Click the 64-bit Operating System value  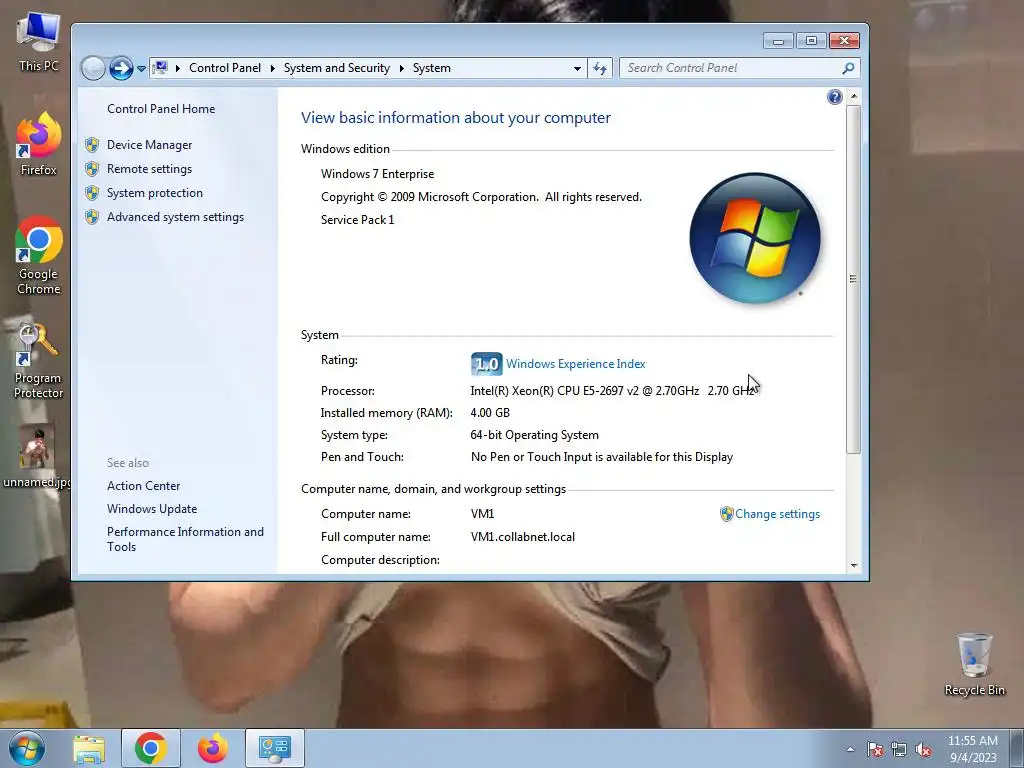[x=534, y=436]
